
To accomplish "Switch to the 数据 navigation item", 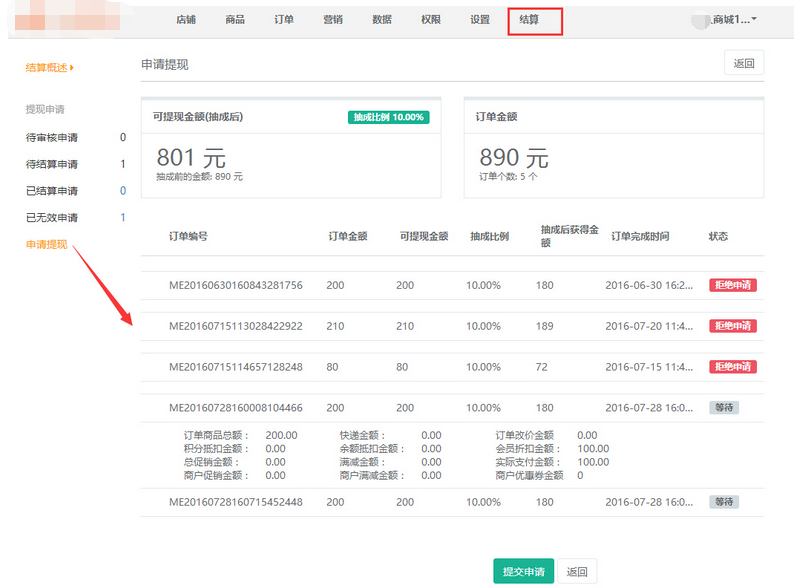I will [x=382, y=20].
